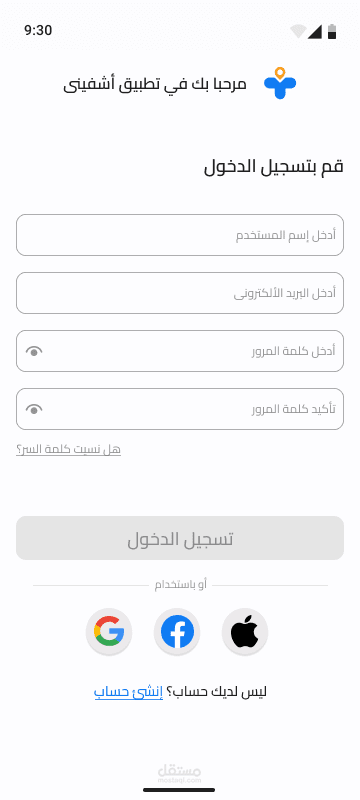
Task: Tap the cellular signal status icon
Action: point(315,32)
